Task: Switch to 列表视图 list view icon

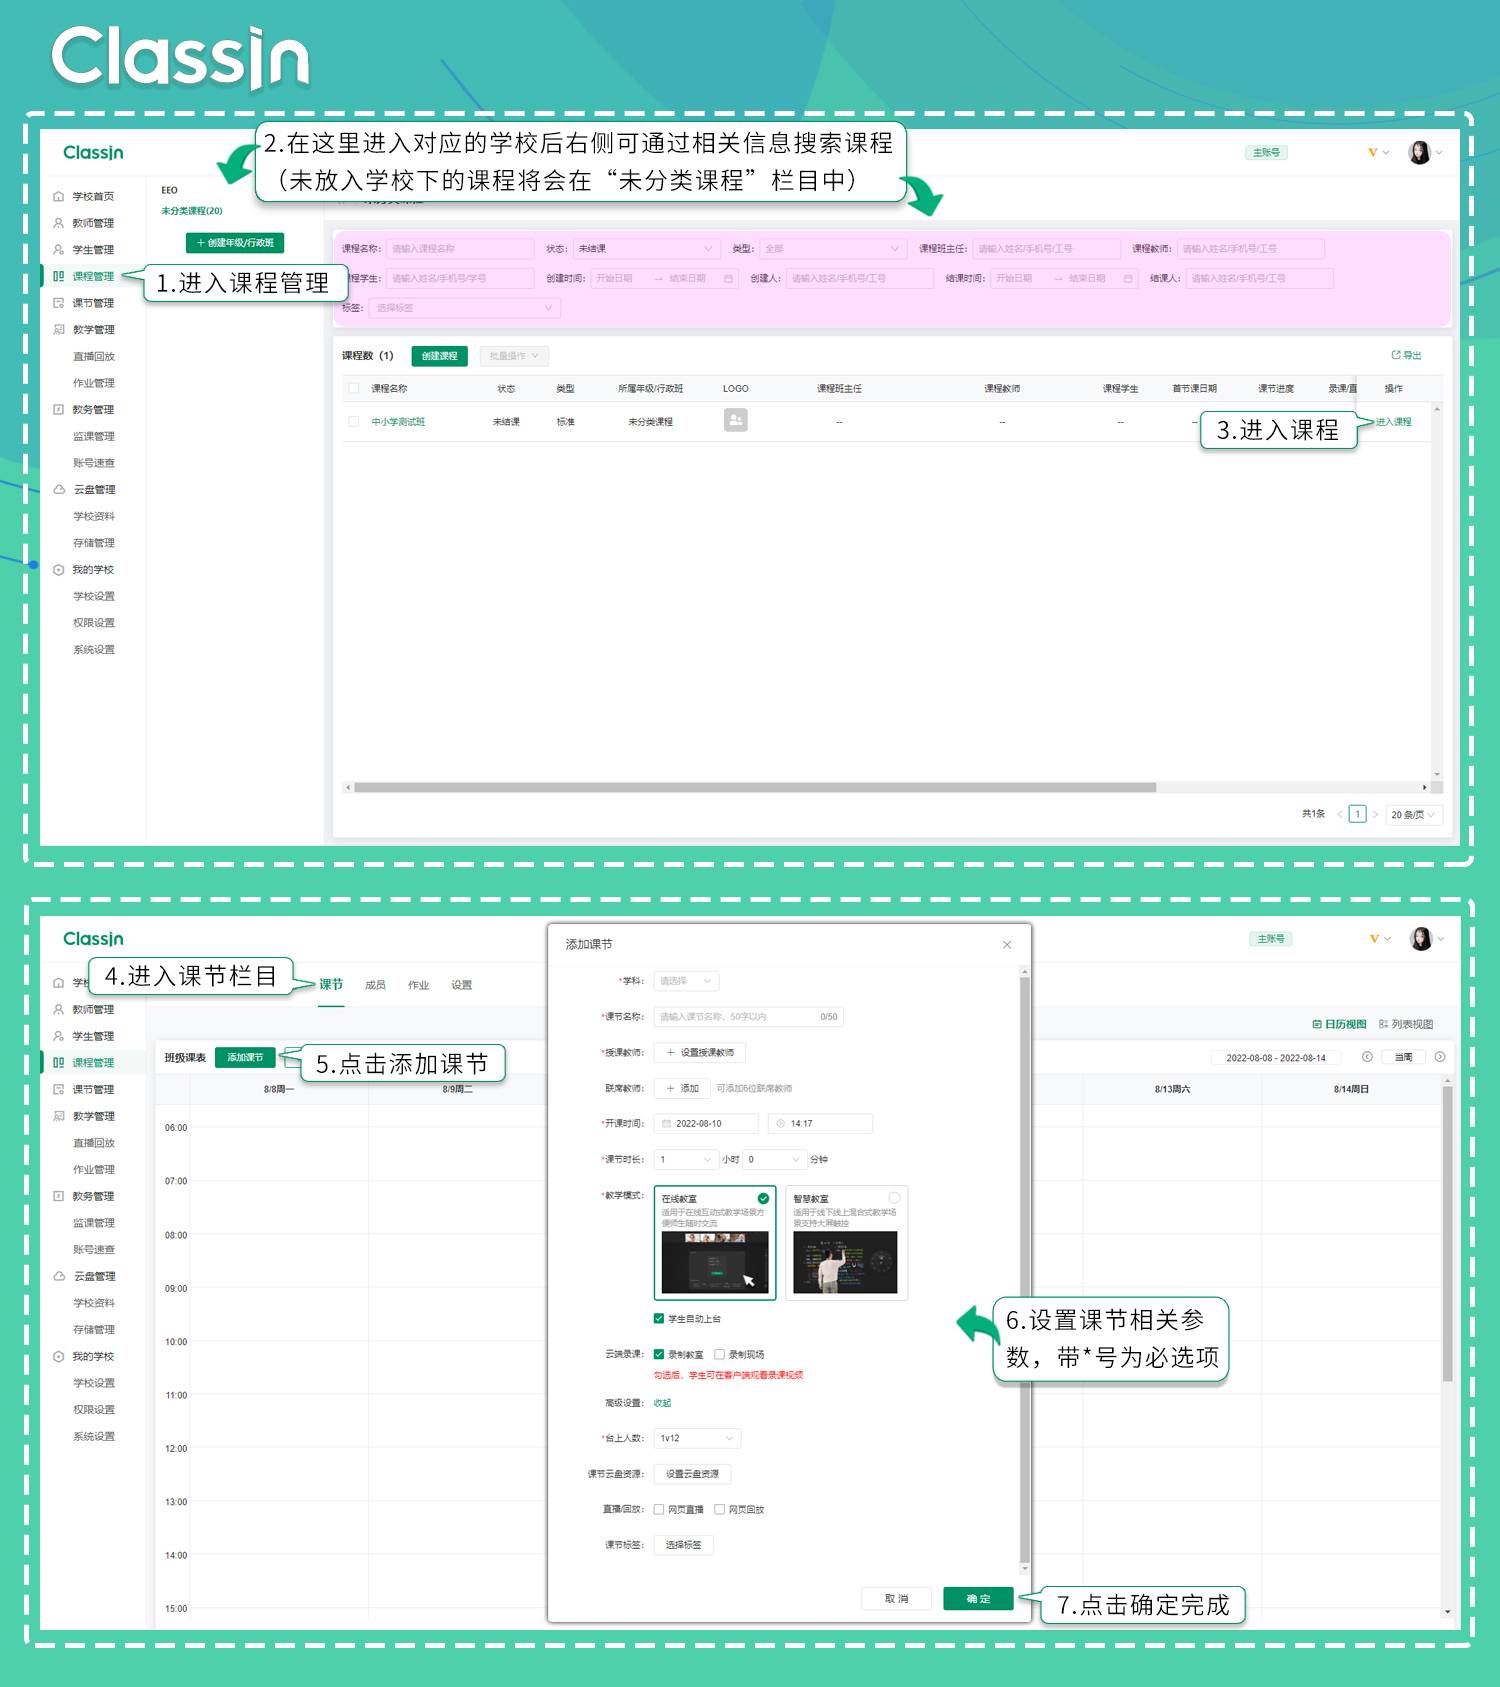Action: coord(1383,1024)
